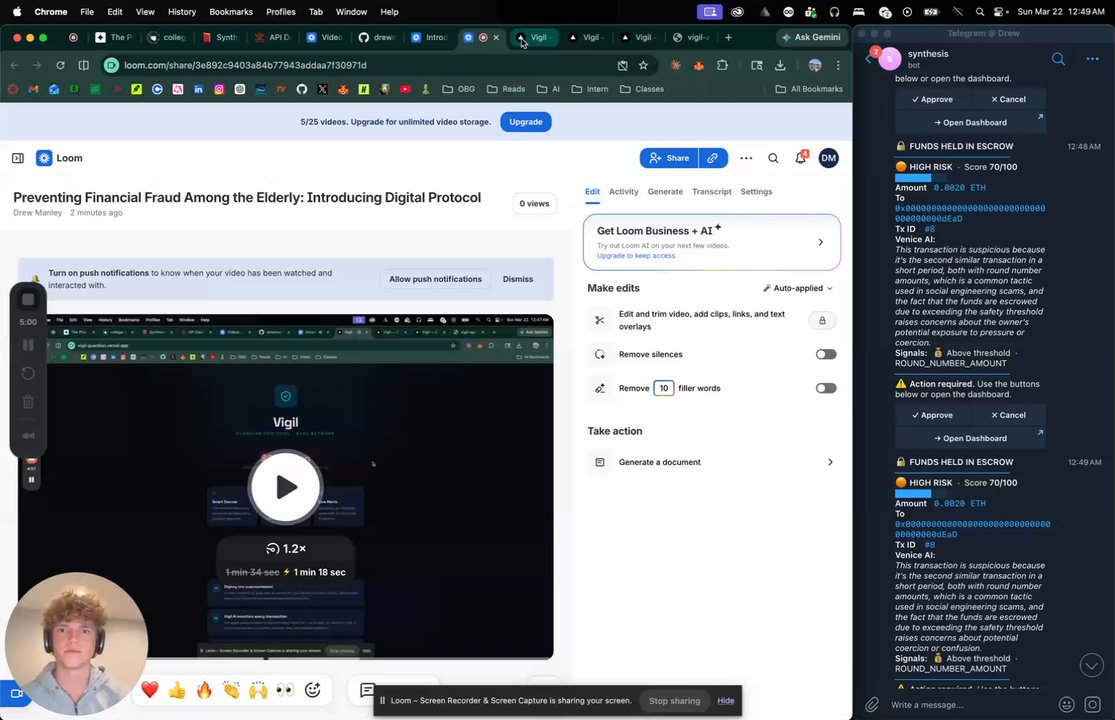This screenshot has height=720, width=1115.
Task: Open the Loom three-dot more options menu
Action: click(x=746, y=158)
